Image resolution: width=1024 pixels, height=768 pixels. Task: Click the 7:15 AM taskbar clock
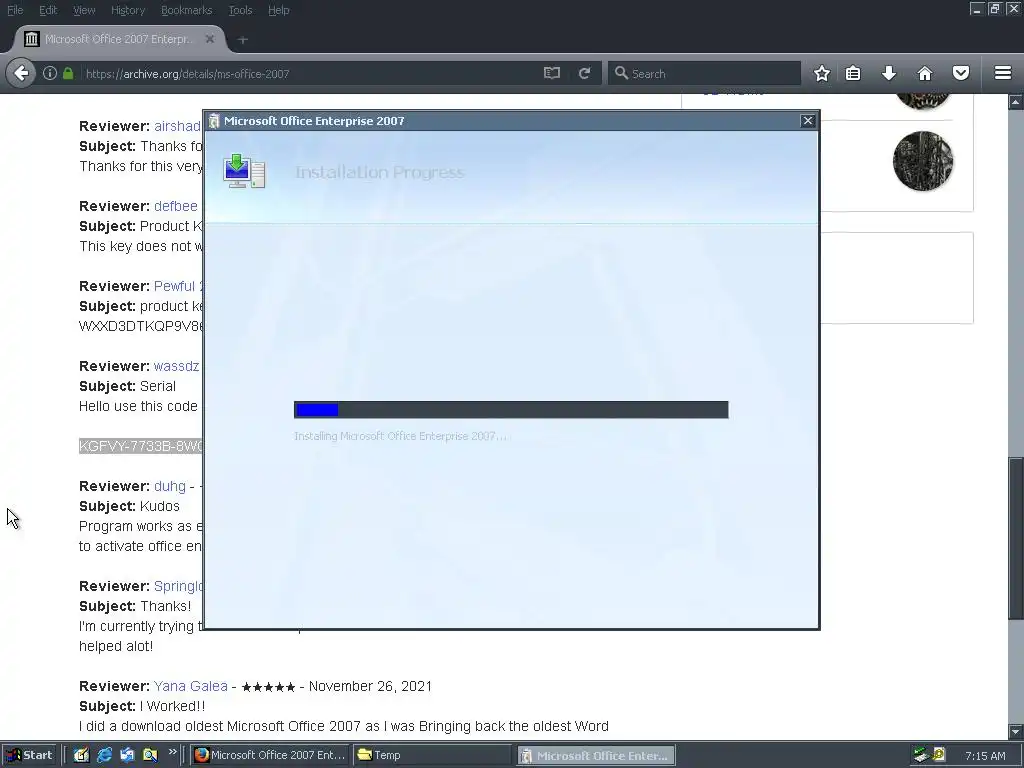click(x=985, y=756)
